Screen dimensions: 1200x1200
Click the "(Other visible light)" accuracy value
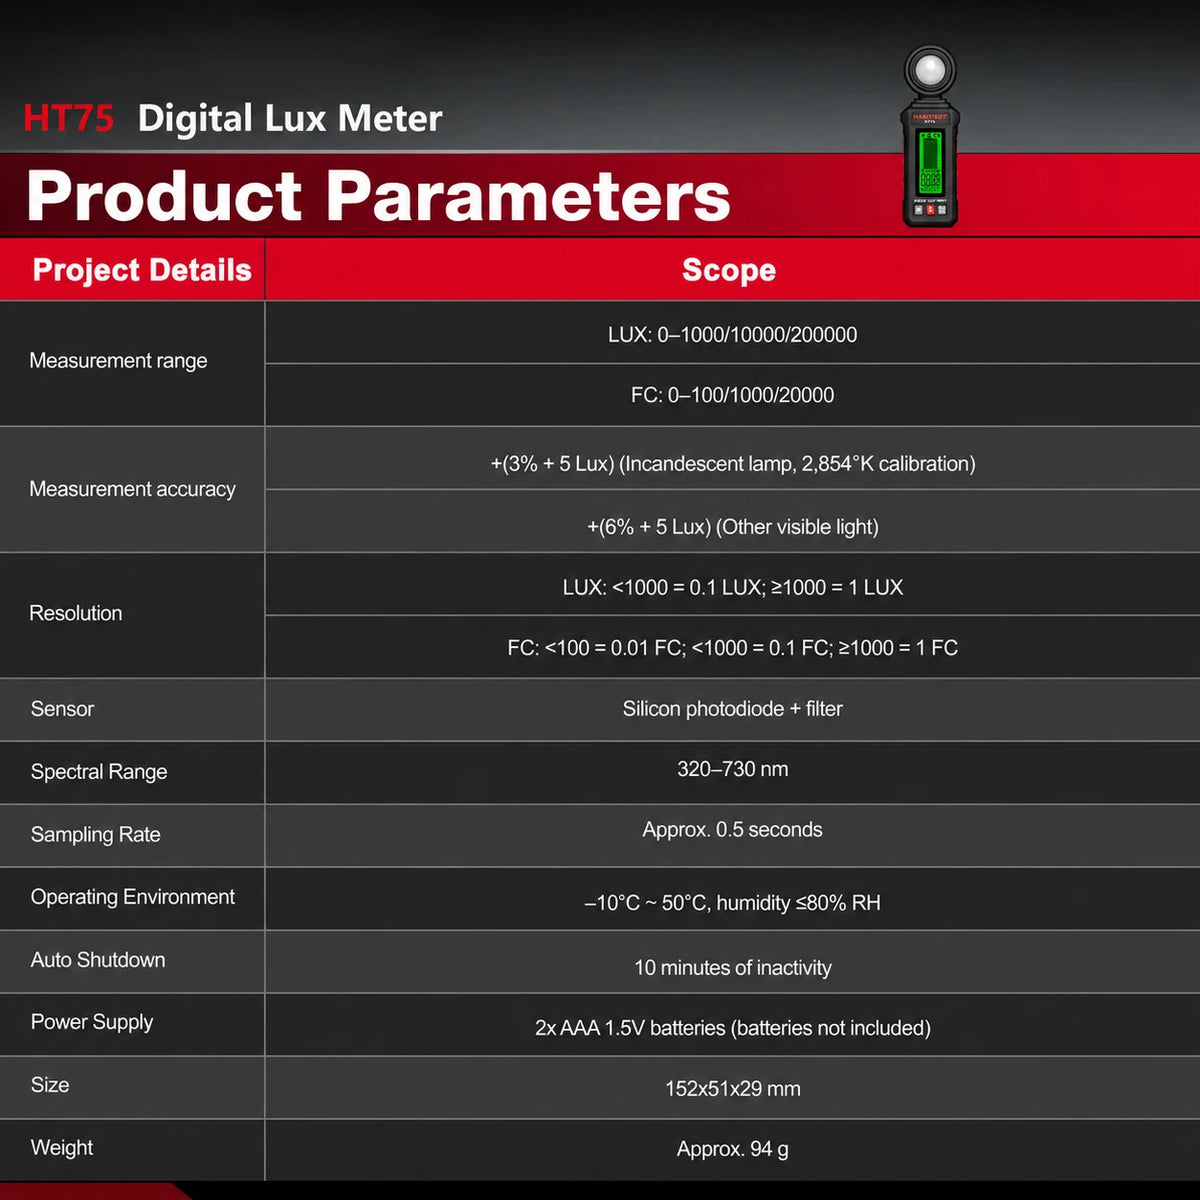(x=733, y=527)
